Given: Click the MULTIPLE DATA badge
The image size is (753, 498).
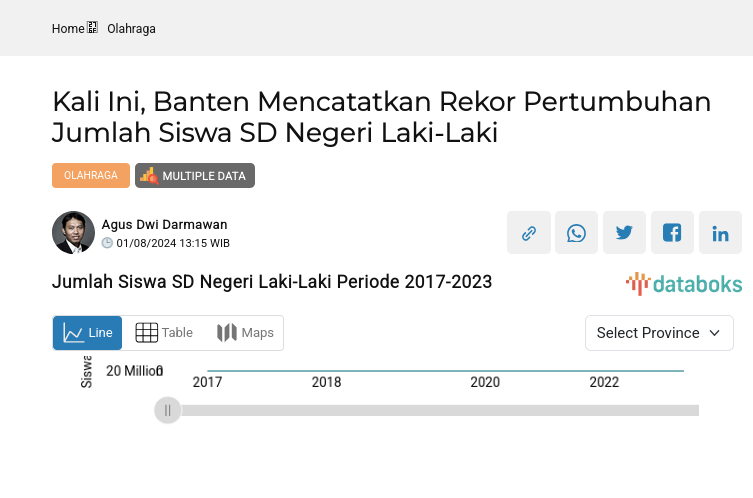Looking at the screenshot, I should point(195,176).
